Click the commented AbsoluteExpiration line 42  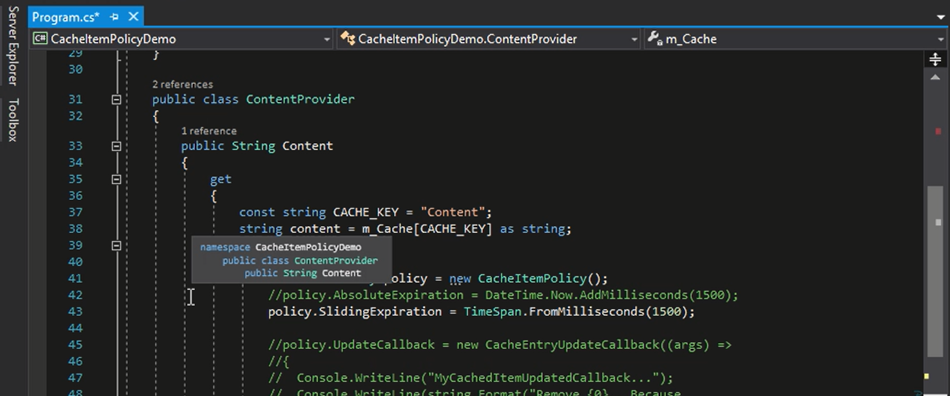point(503,295)
